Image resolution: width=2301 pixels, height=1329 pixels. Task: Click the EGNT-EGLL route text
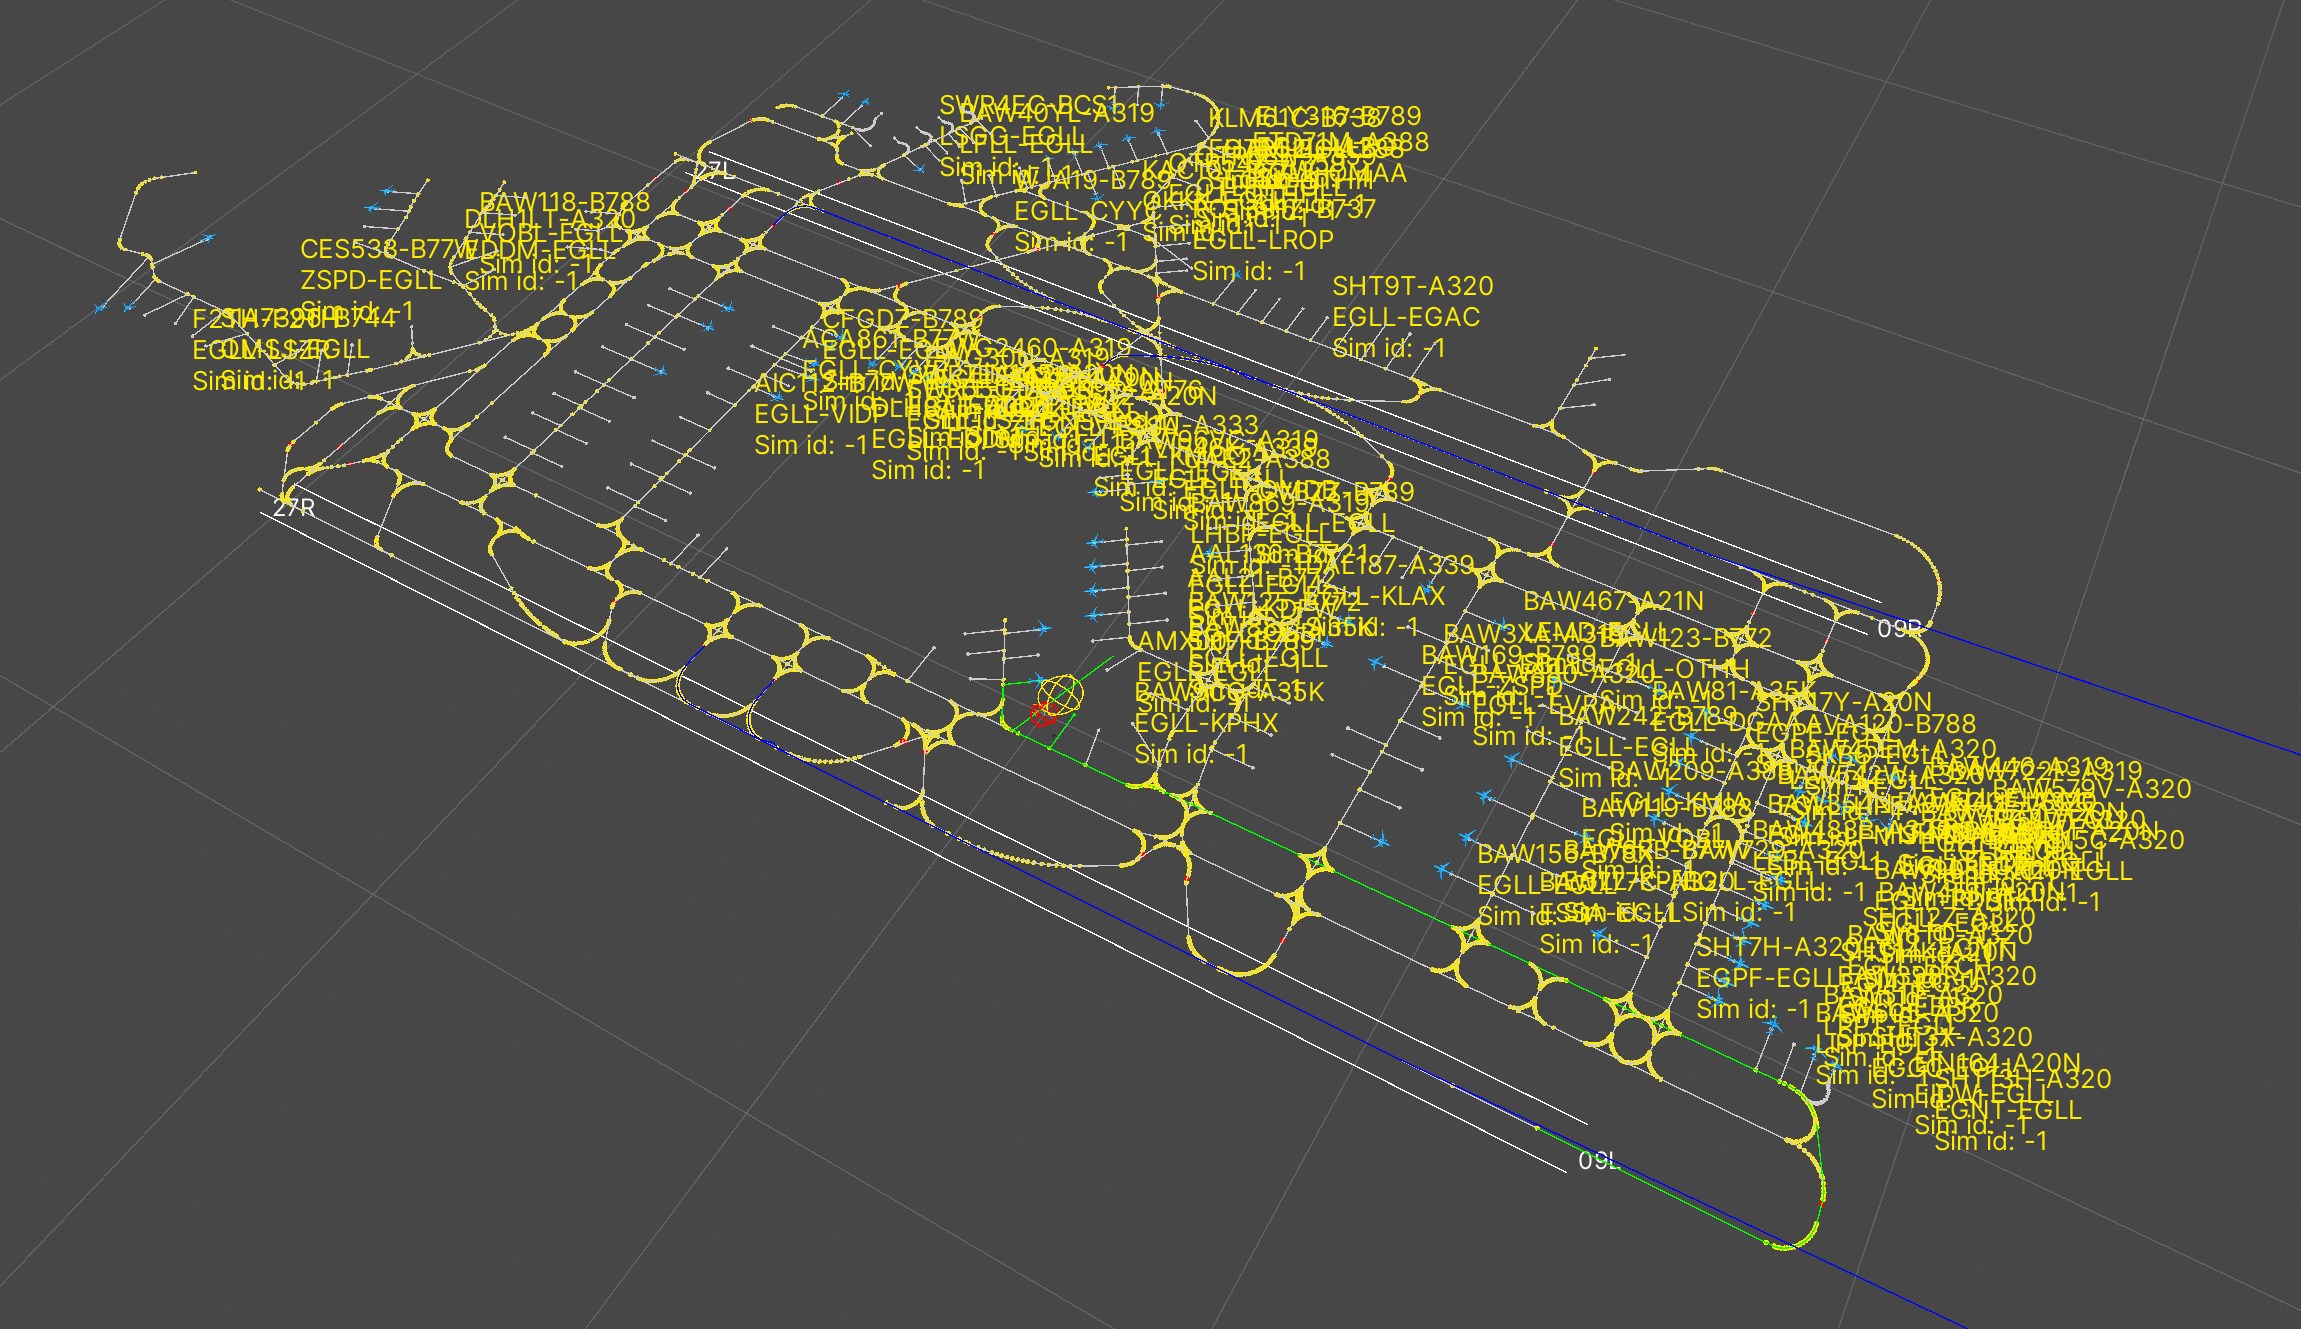(2008, 1110)
